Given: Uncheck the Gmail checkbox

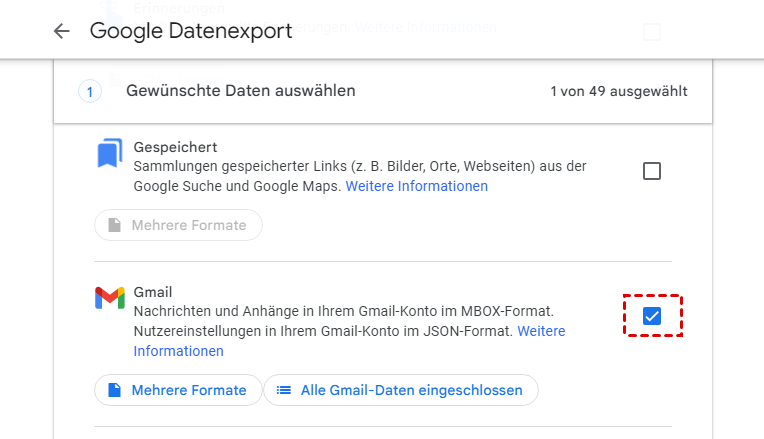Looking at the screenshot, I should [652, 316].
